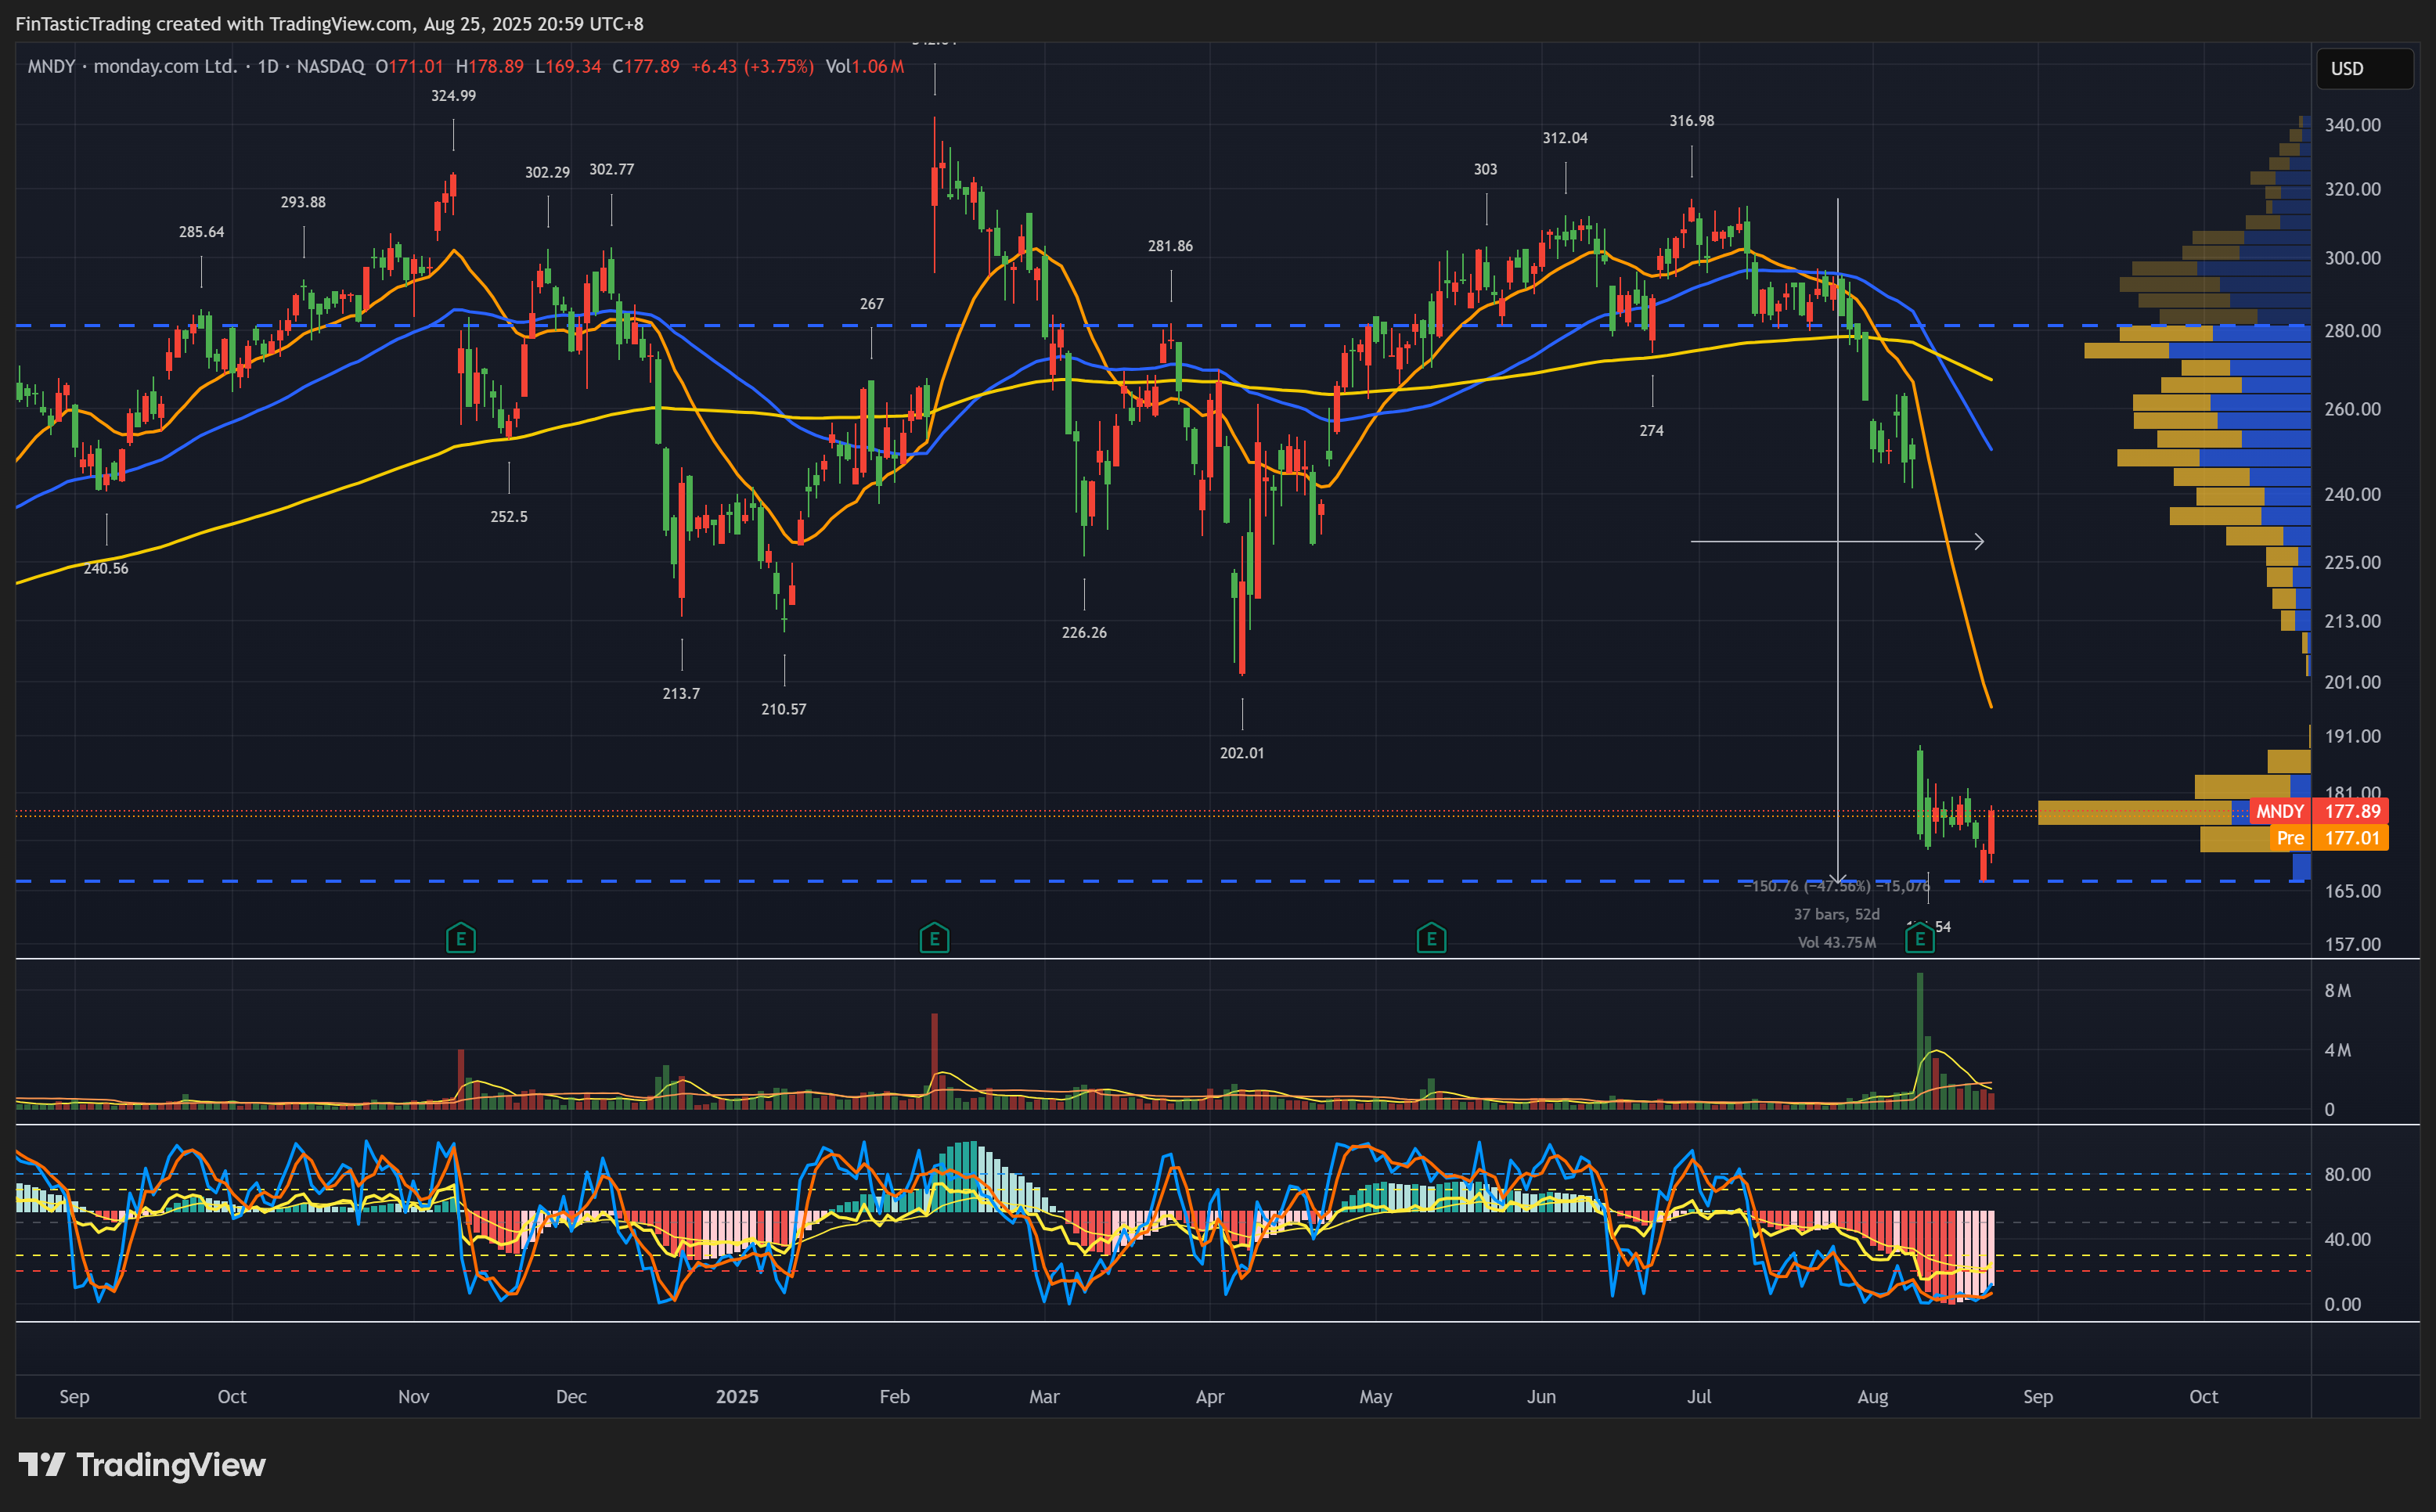Click the earnings E marker near November
The height and width of the screenshot is (1512, 2436).
(x=460, y=938)
